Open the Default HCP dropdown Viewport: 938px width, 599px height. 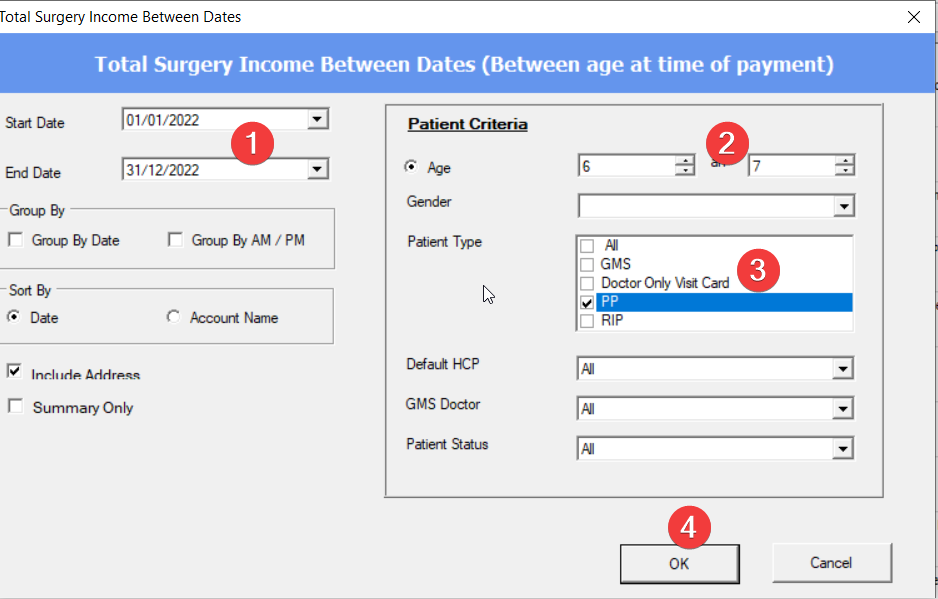[844, 369]
